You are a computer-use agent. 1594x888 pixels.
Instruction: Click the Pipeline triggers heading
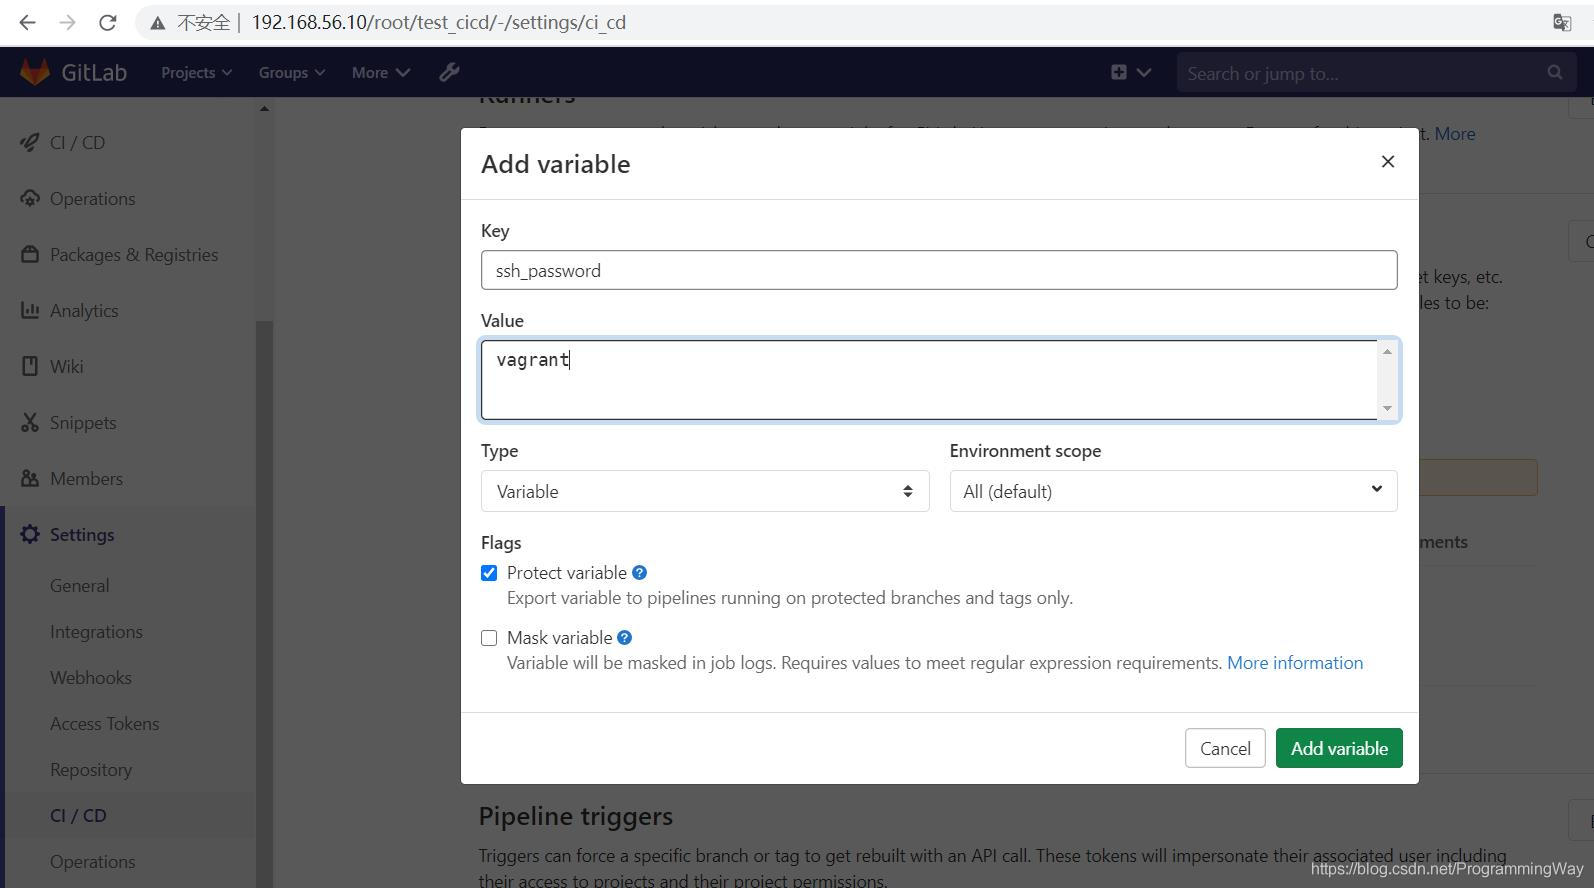[575, 815]
